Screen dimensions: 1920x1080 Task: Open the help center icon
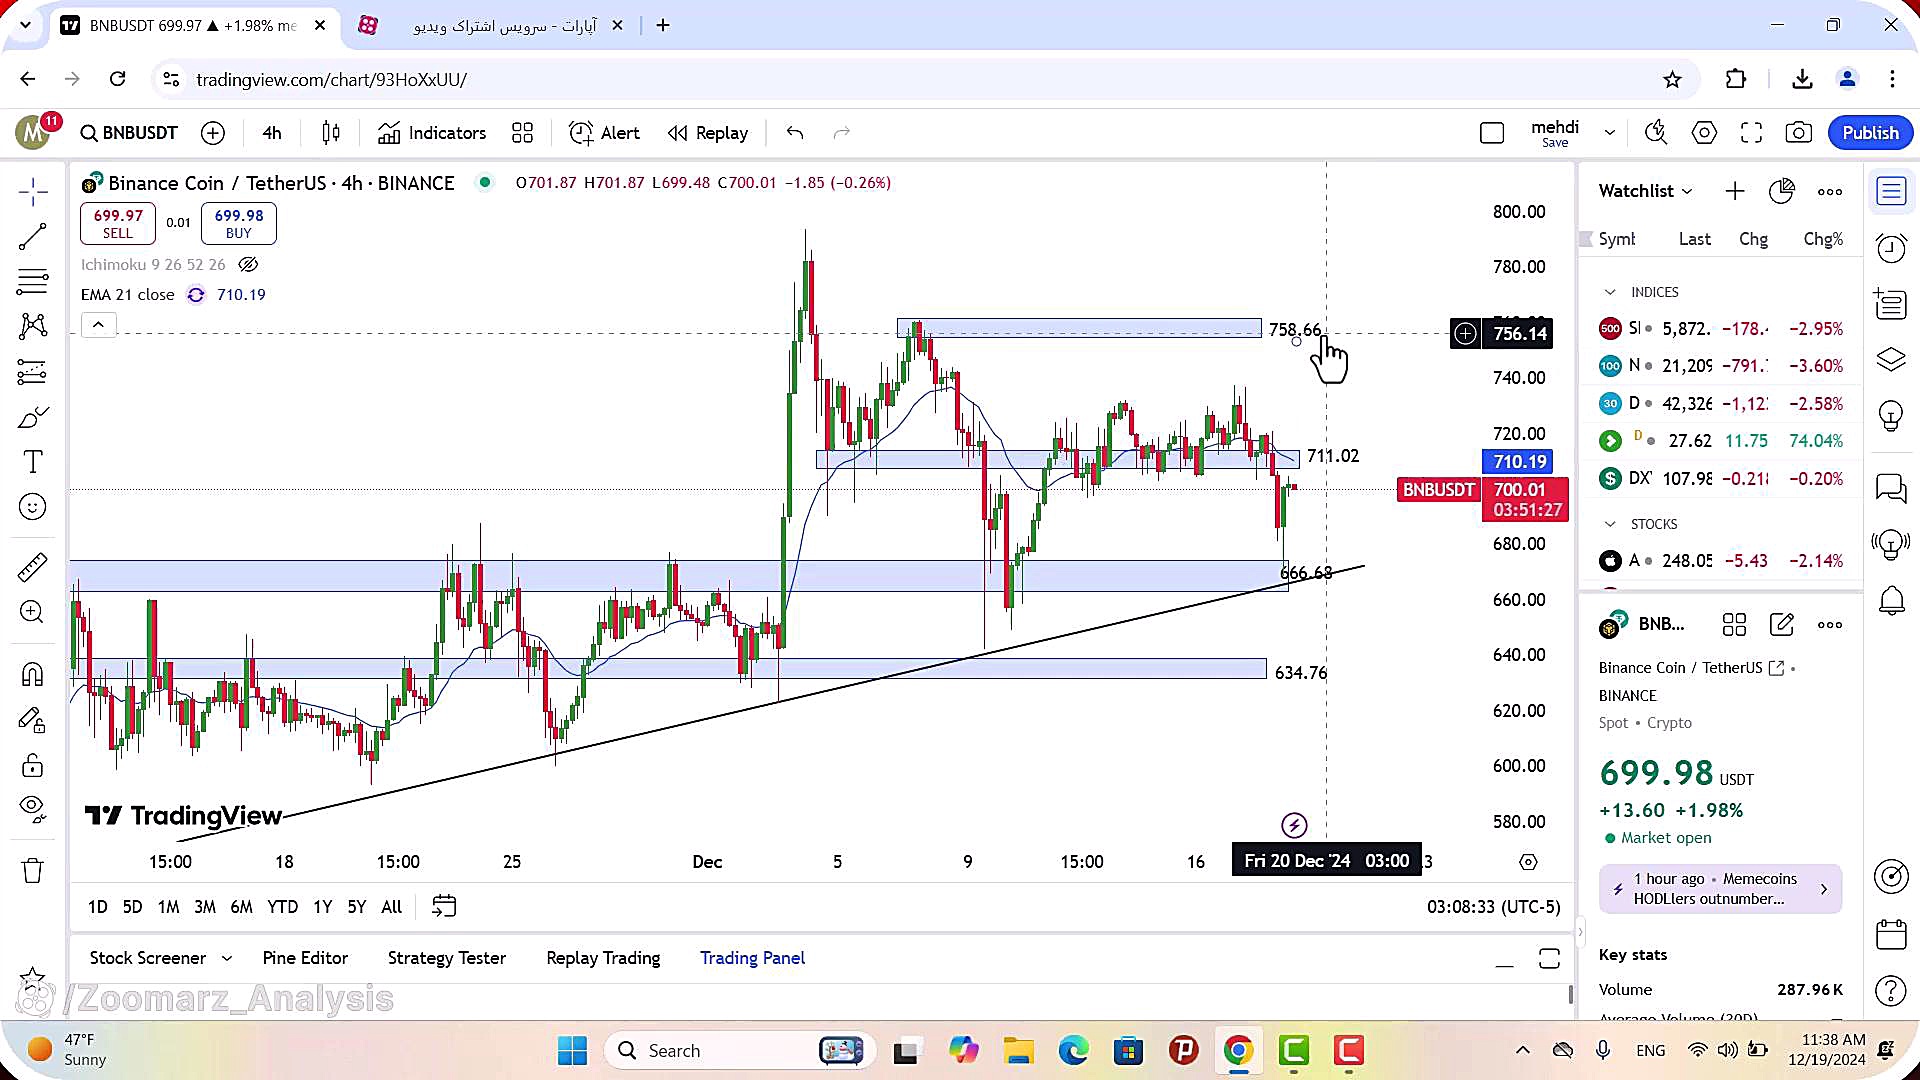1891,990
